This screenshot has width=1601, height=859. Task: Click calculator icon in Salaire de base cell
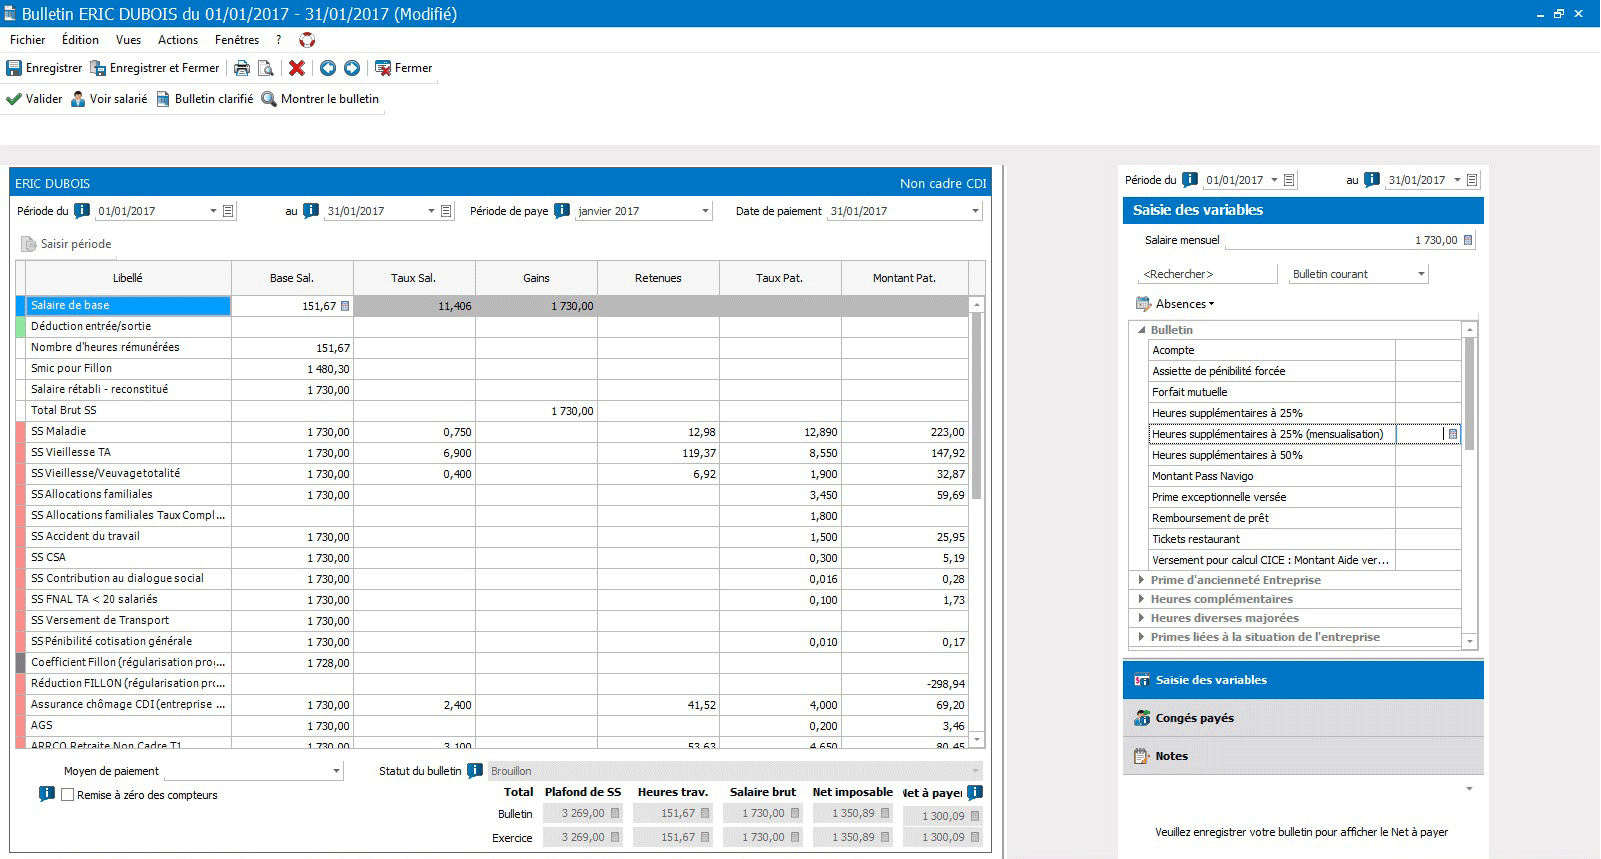click(345, 306)
